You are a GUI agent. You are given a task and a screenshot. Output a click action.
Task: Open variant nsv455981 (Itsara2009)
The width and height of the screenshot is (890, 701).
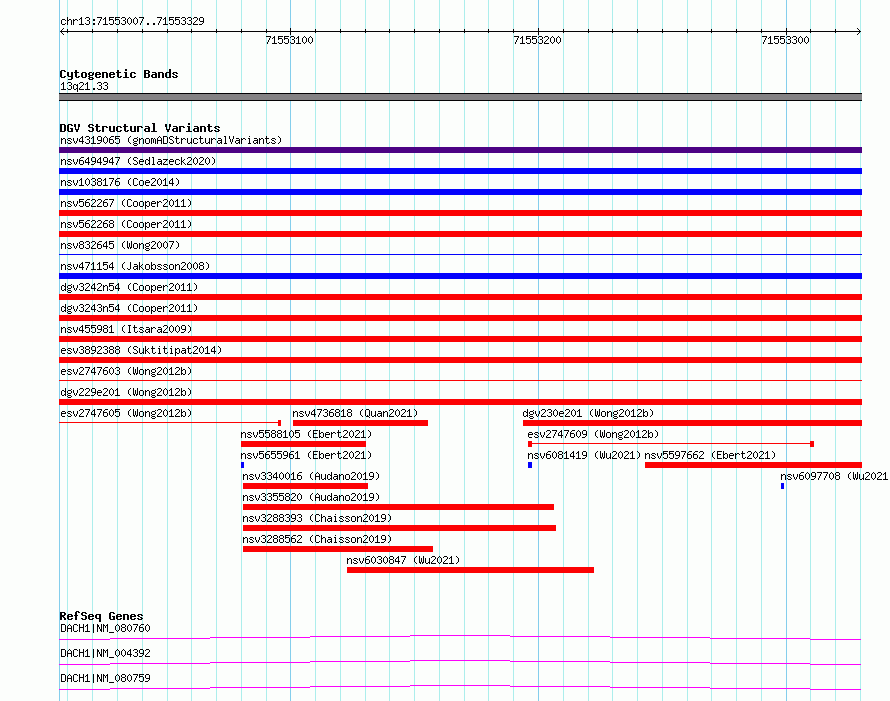(x=126, y=329)
